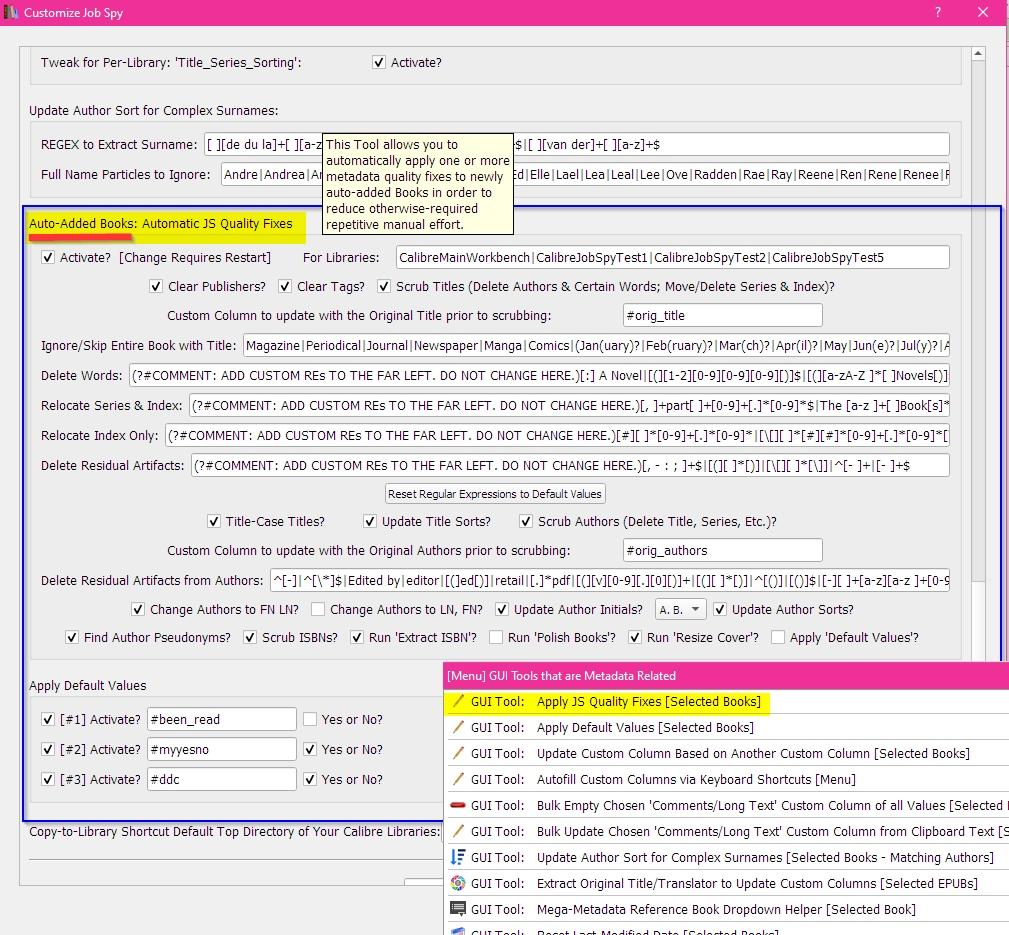Image resolution: width=1009 pixels, height=935 pixels.
Task: Click Full Name Particles to Ignore field
Action: point(586,174)
